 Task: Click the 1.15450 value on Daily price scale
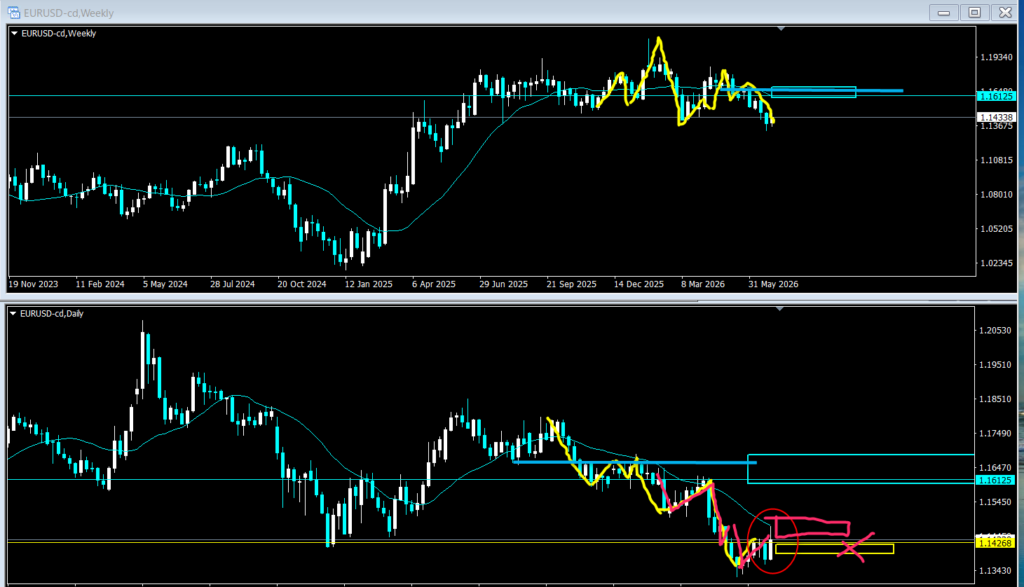pos(995,502)
